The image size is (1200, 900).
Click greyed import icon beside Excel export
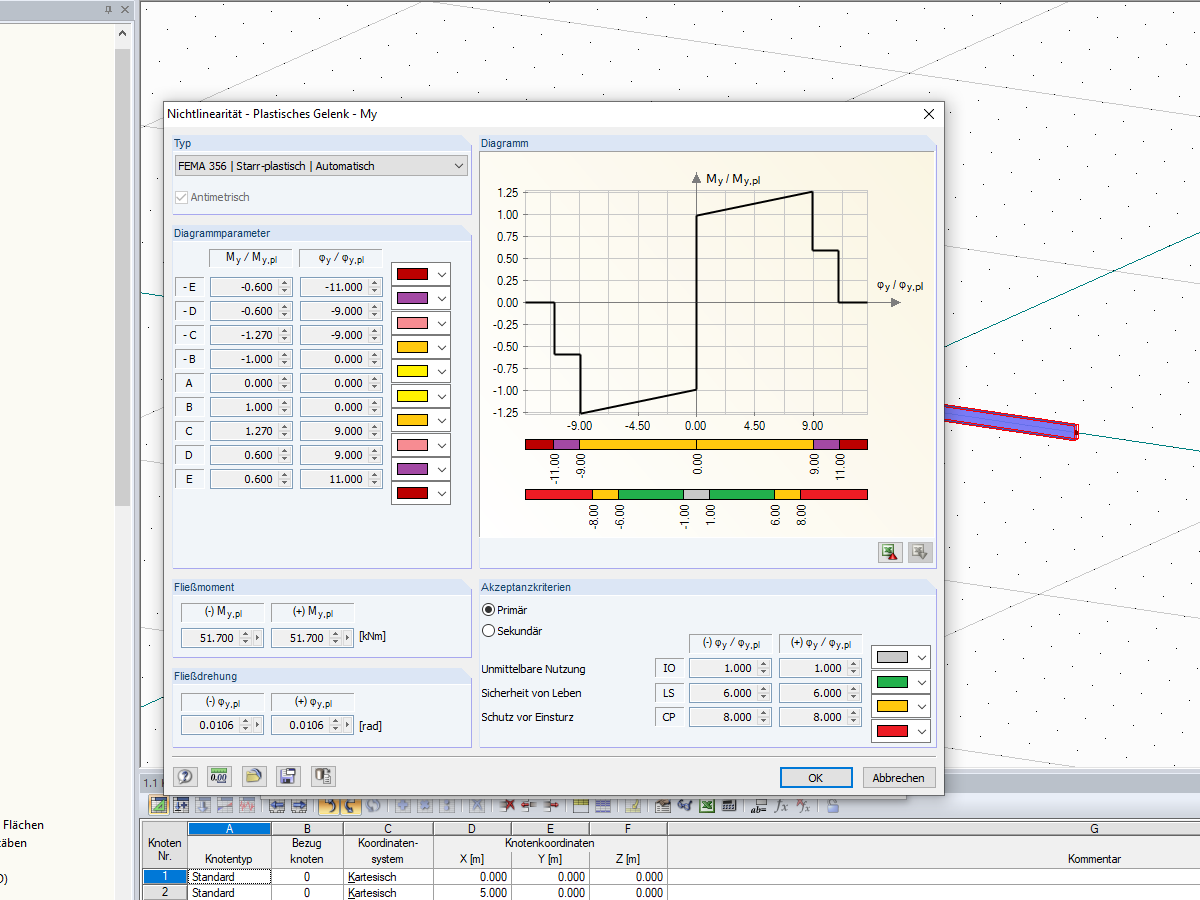920,551
